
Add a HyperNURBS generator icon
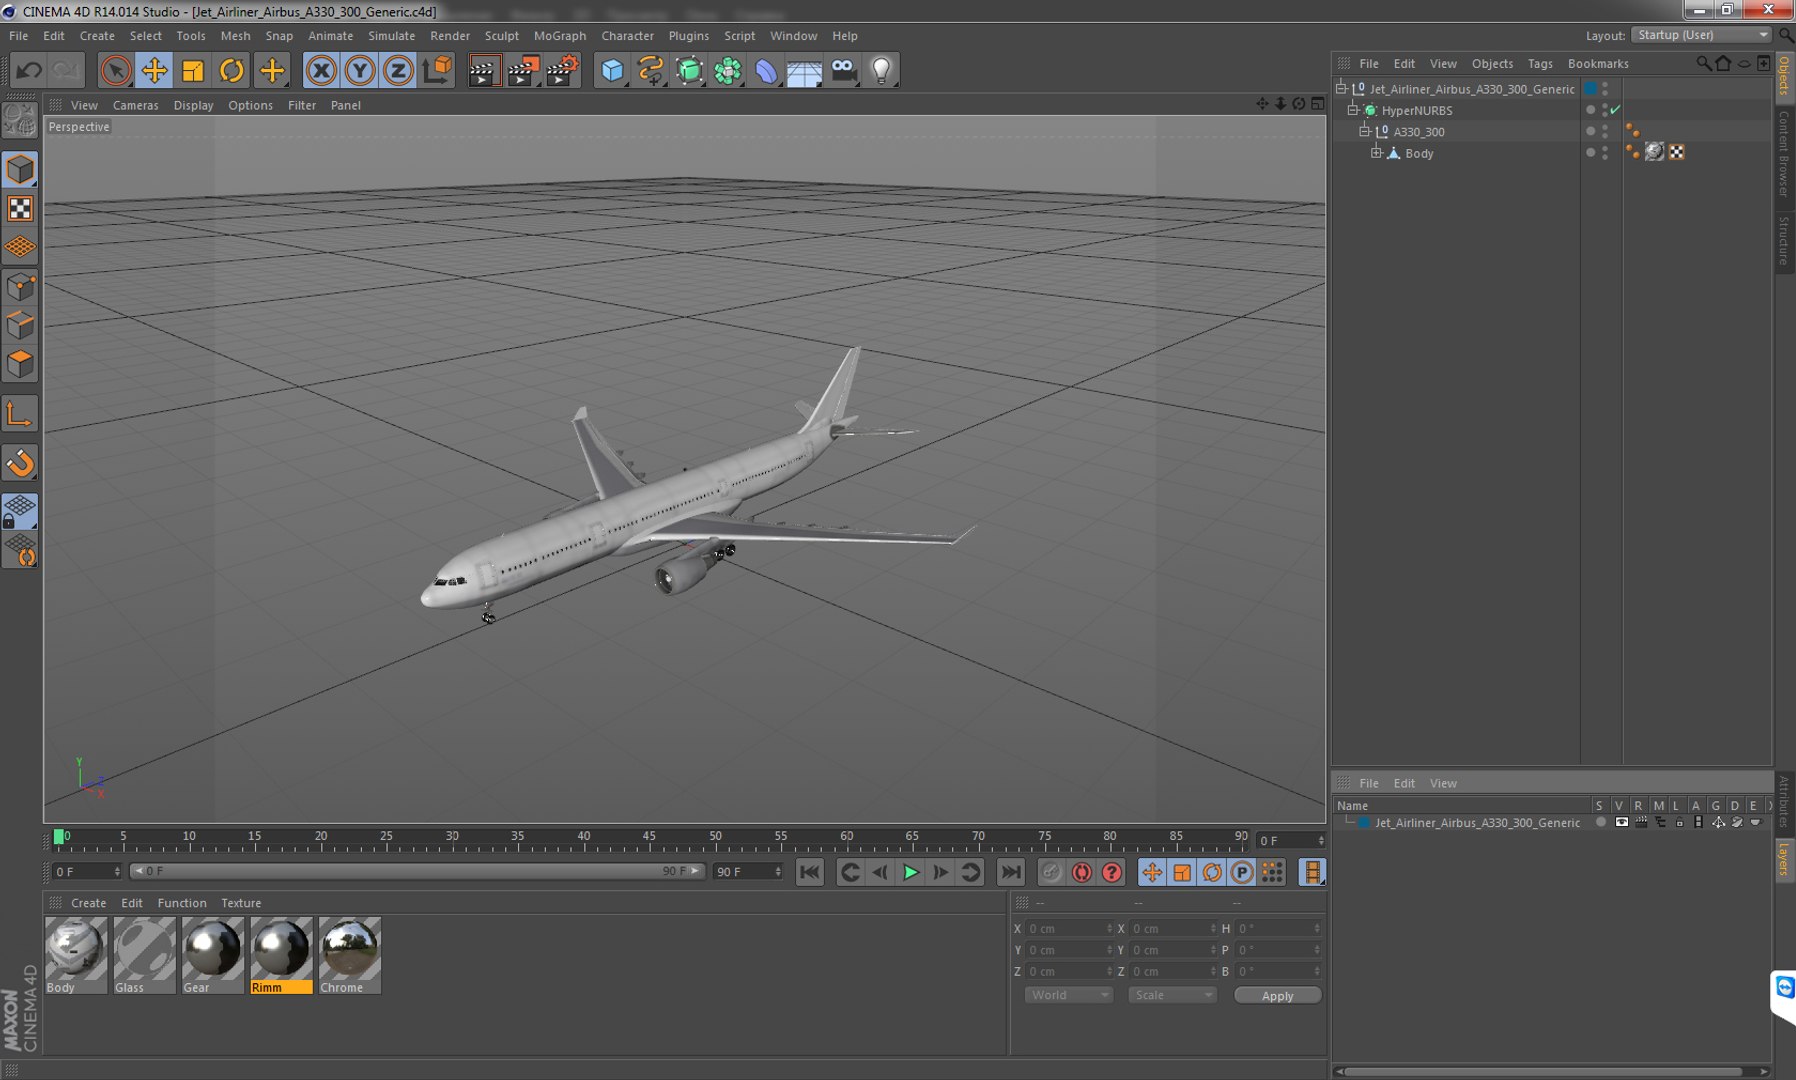690,70
